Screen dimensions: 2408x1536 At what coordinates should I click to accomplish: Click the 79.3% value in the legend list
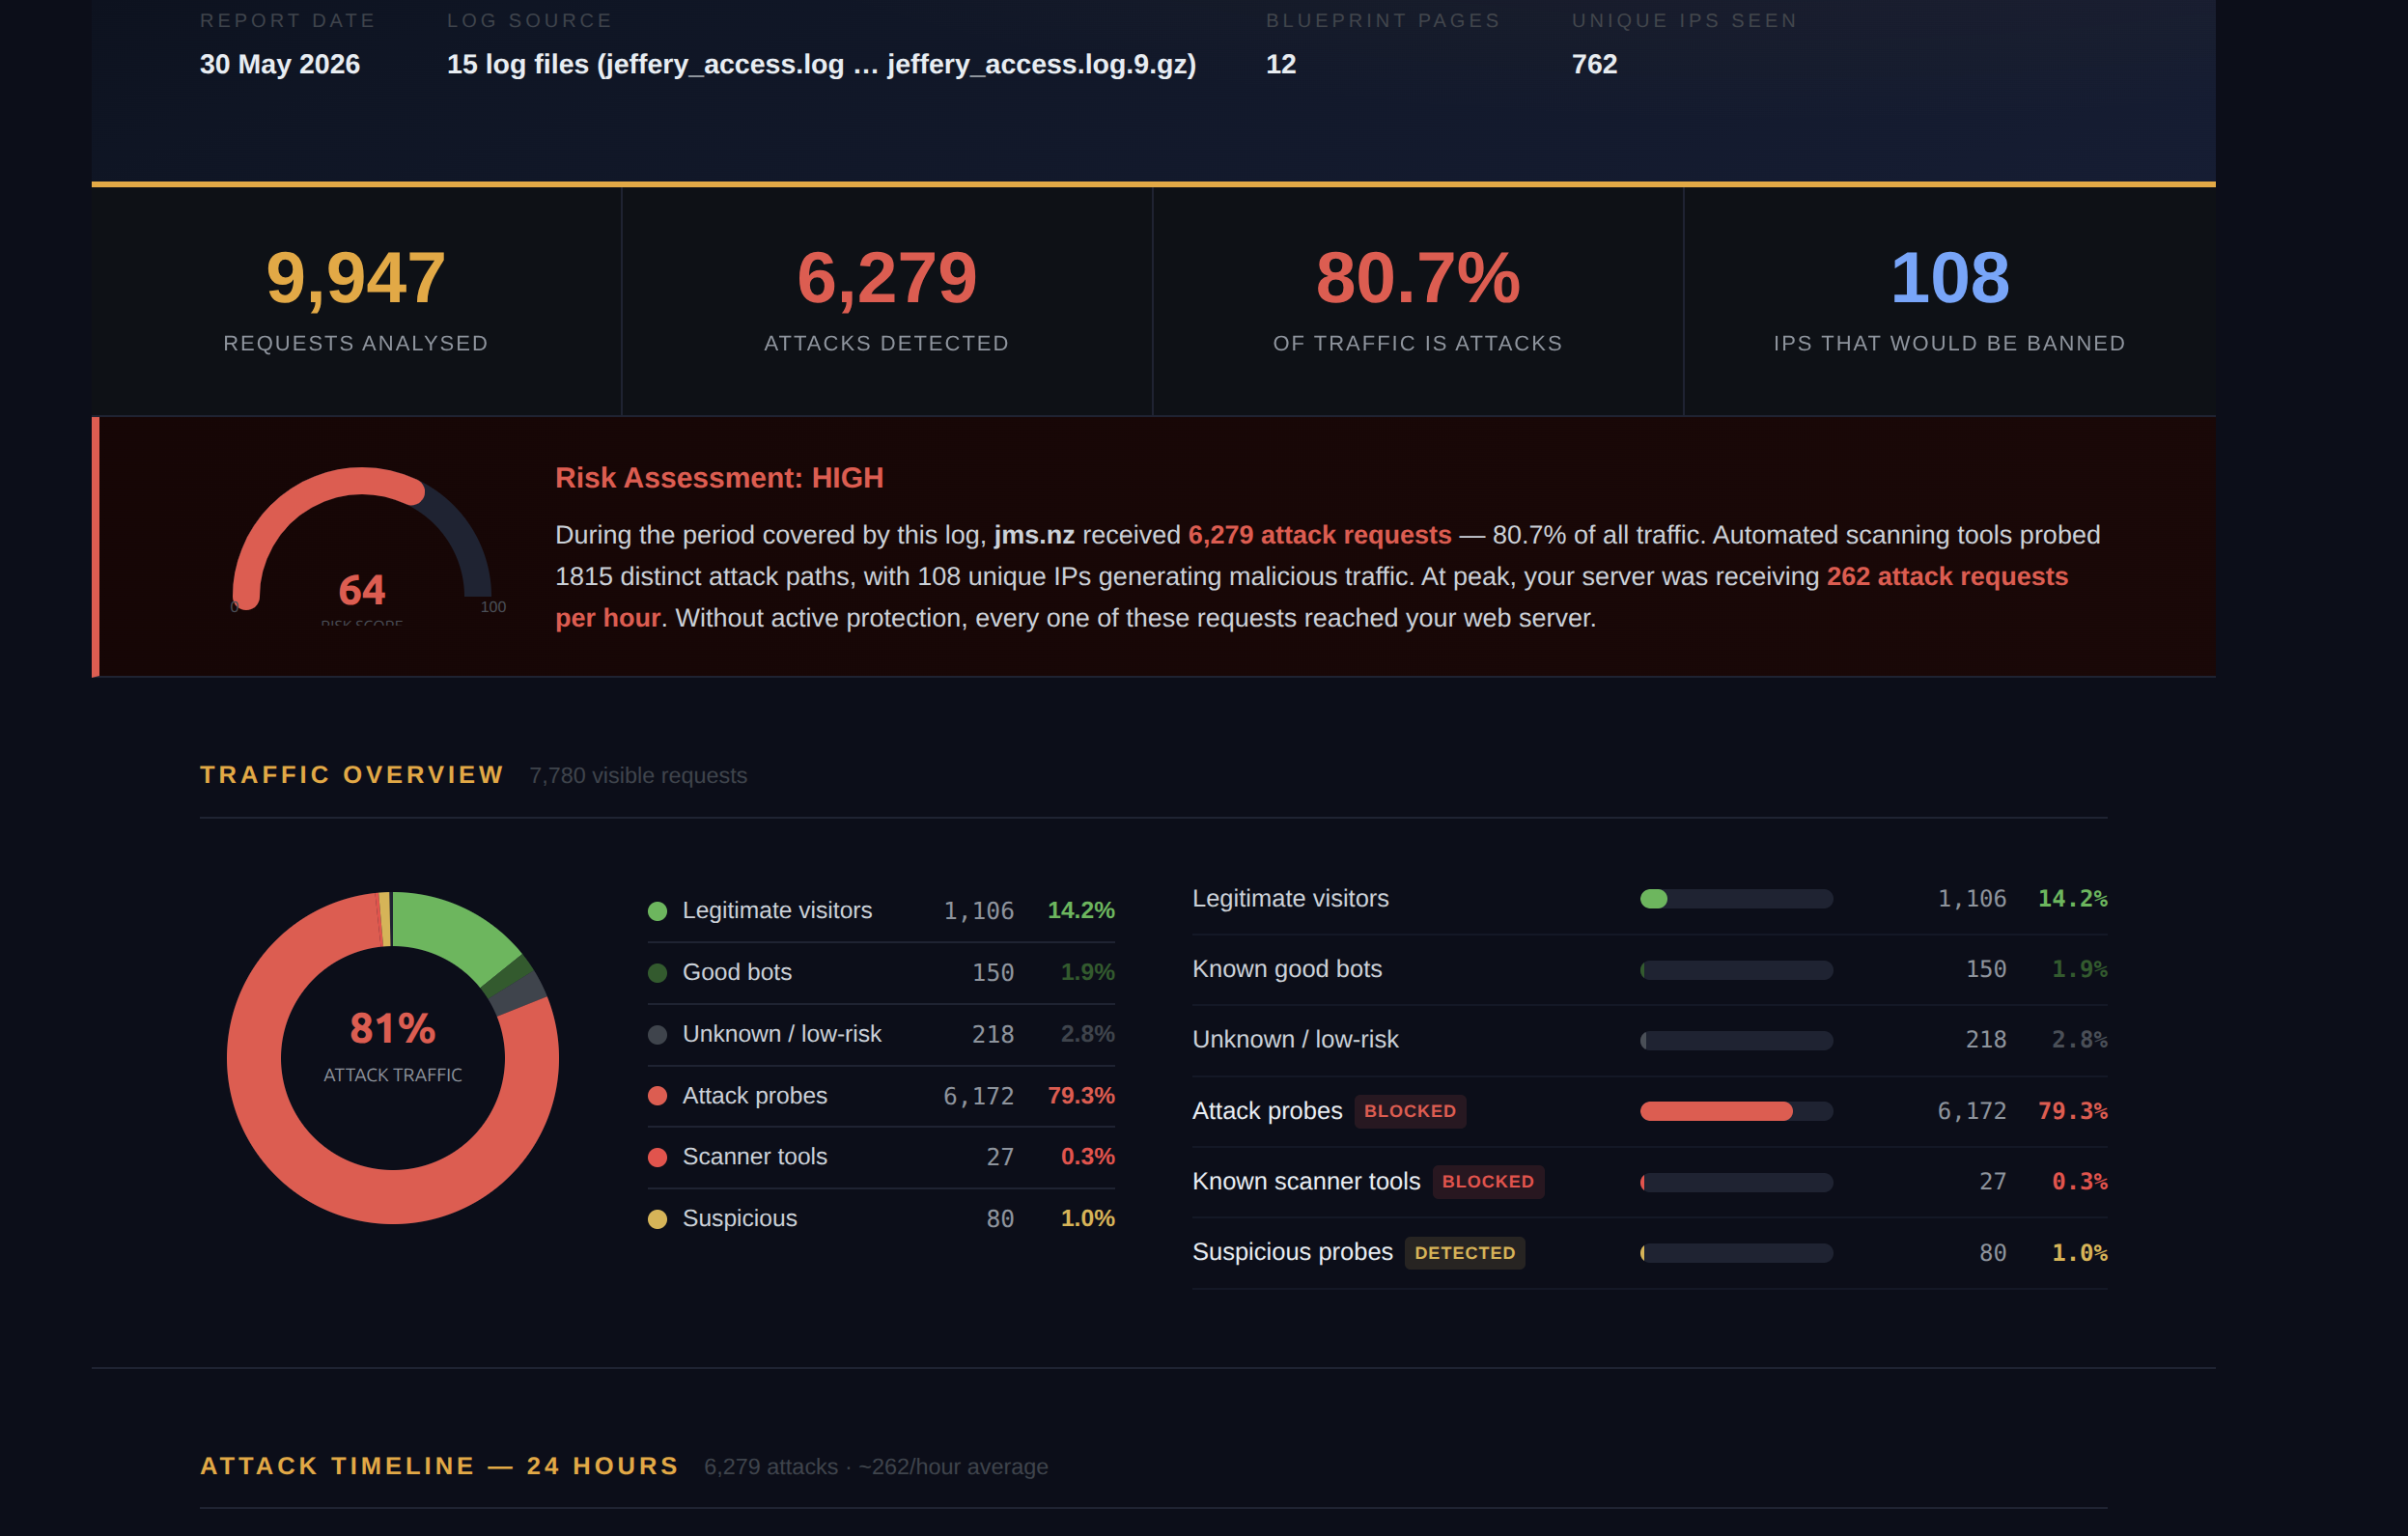tap(1081, 1096)
